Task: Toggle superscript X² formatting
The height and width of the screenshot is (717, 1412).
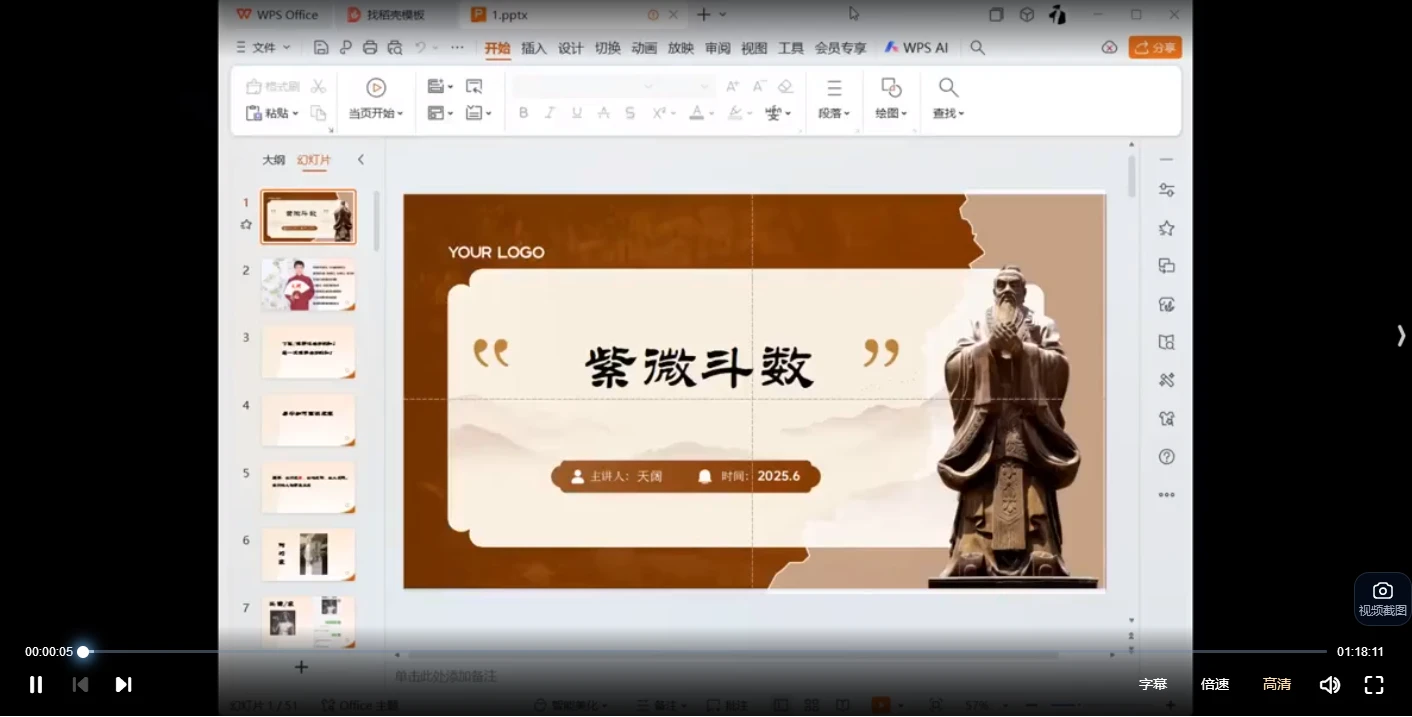Action: [x=659, y=113]
